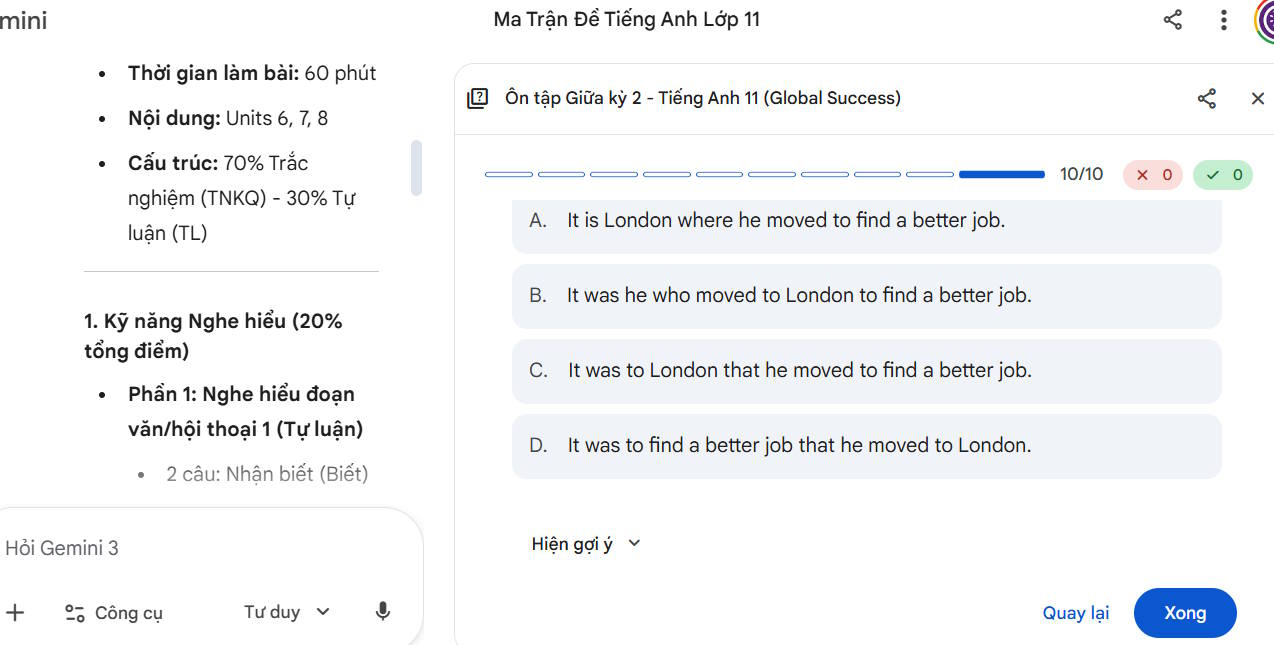This screenshot has width=1274, height=645.
Task: Click the share icon in the top header
Action: point(1173,20)
